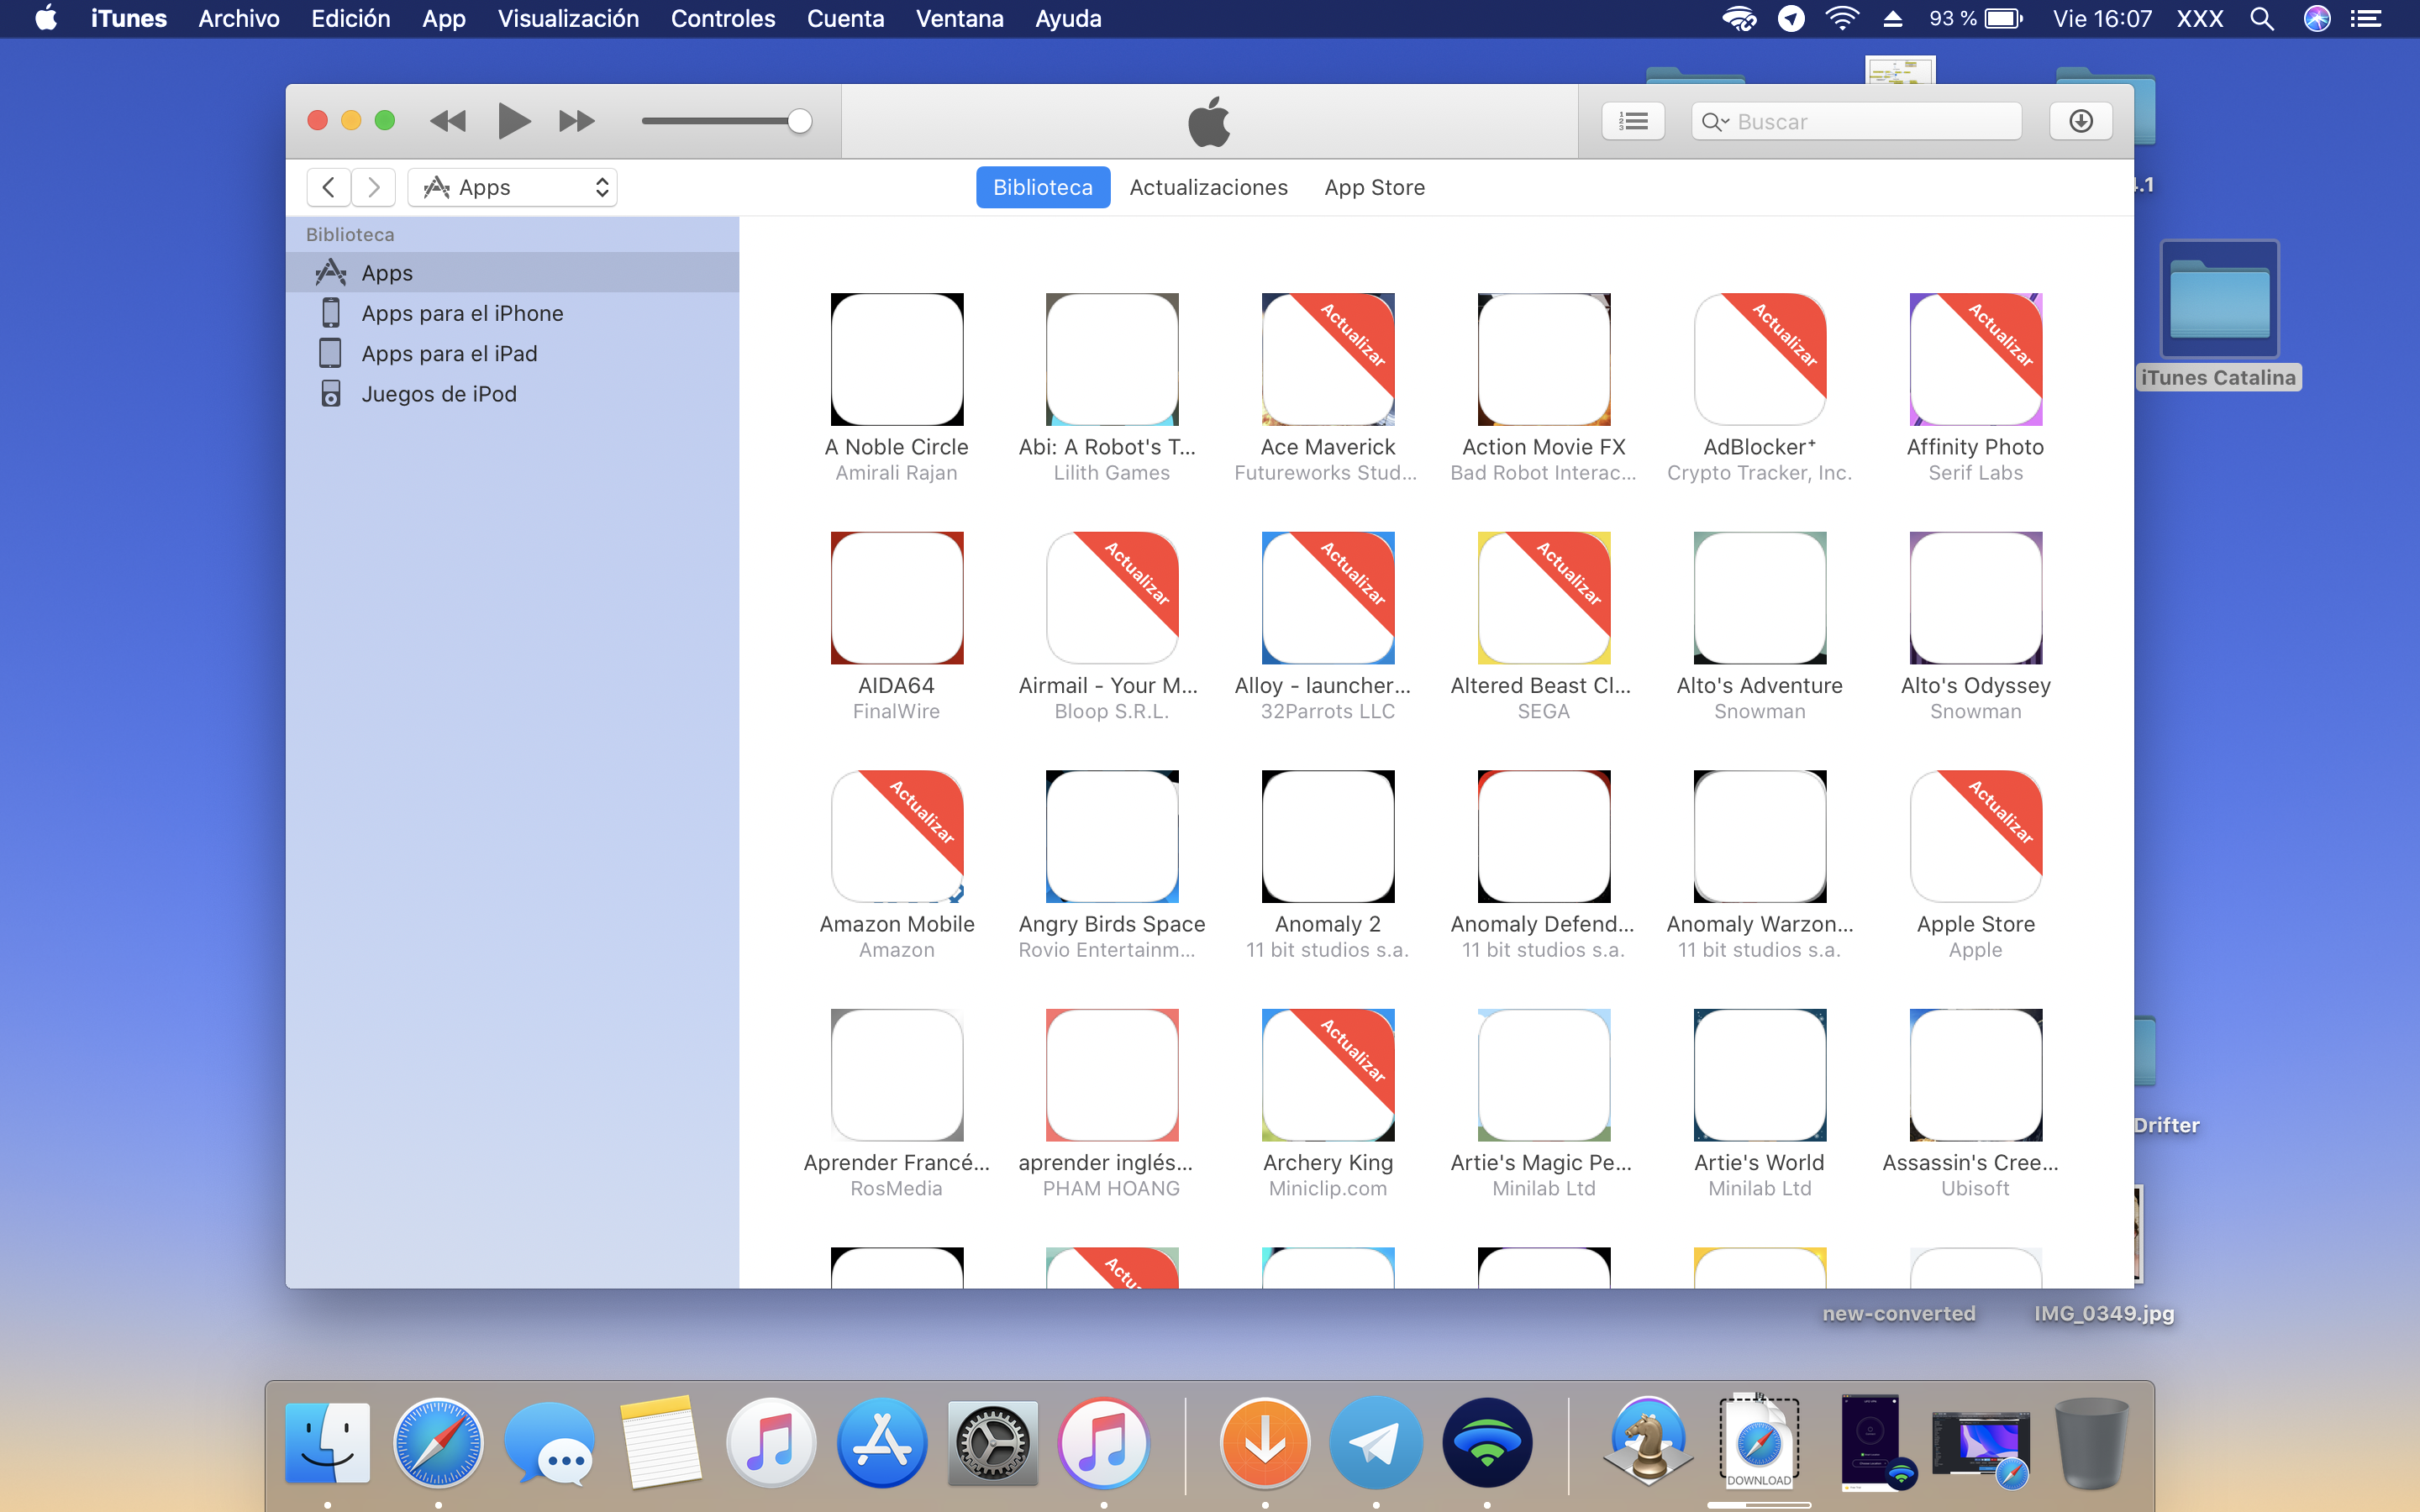Open the Apps media type dropdown

(513, 187)
